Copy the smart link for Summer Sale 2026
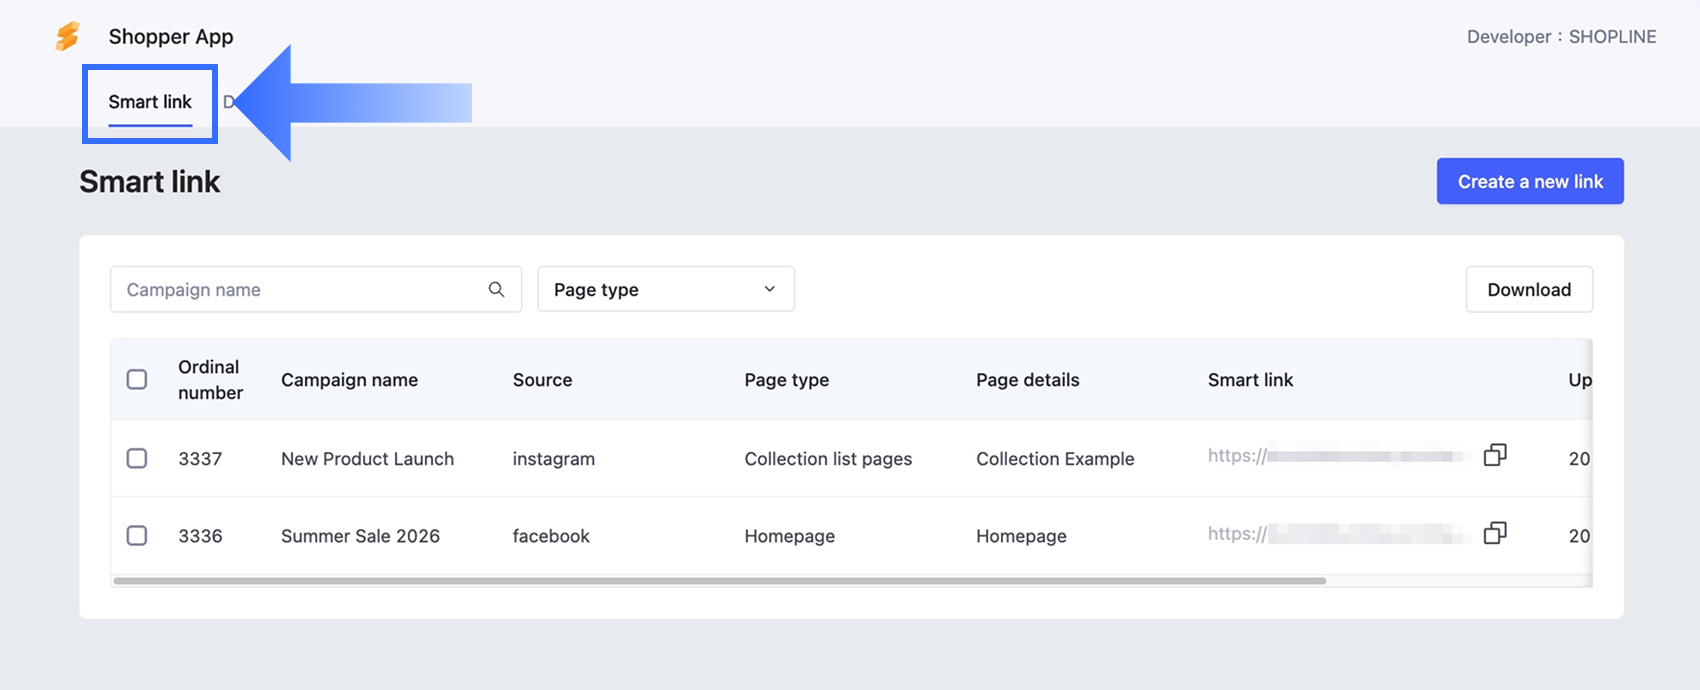1700x690 pixels. 1495,533
